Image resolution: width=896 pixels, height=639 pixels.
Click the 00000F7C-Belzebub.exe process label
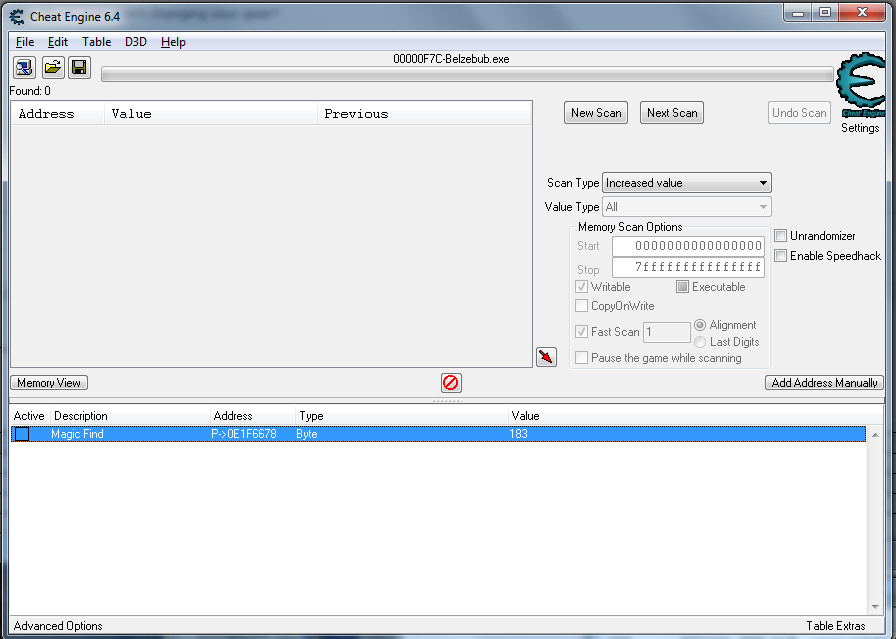[451, 59]
